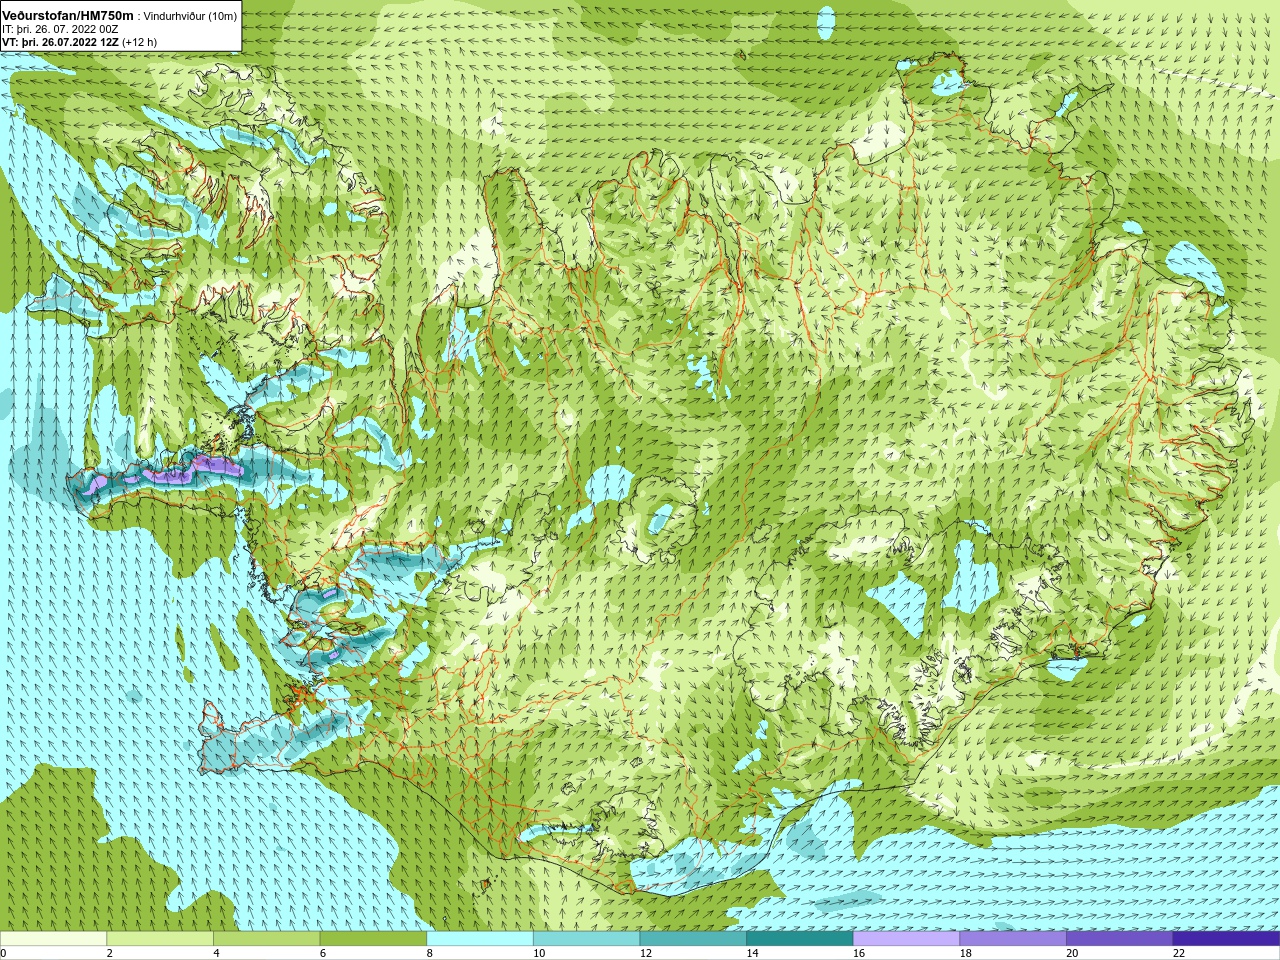Image resolution: width=1280 pixels, height=960 pixels.
Task: Click the 'IT: þri. 26. 07. 2022 00Z' line
Action: tap(60, 30)
